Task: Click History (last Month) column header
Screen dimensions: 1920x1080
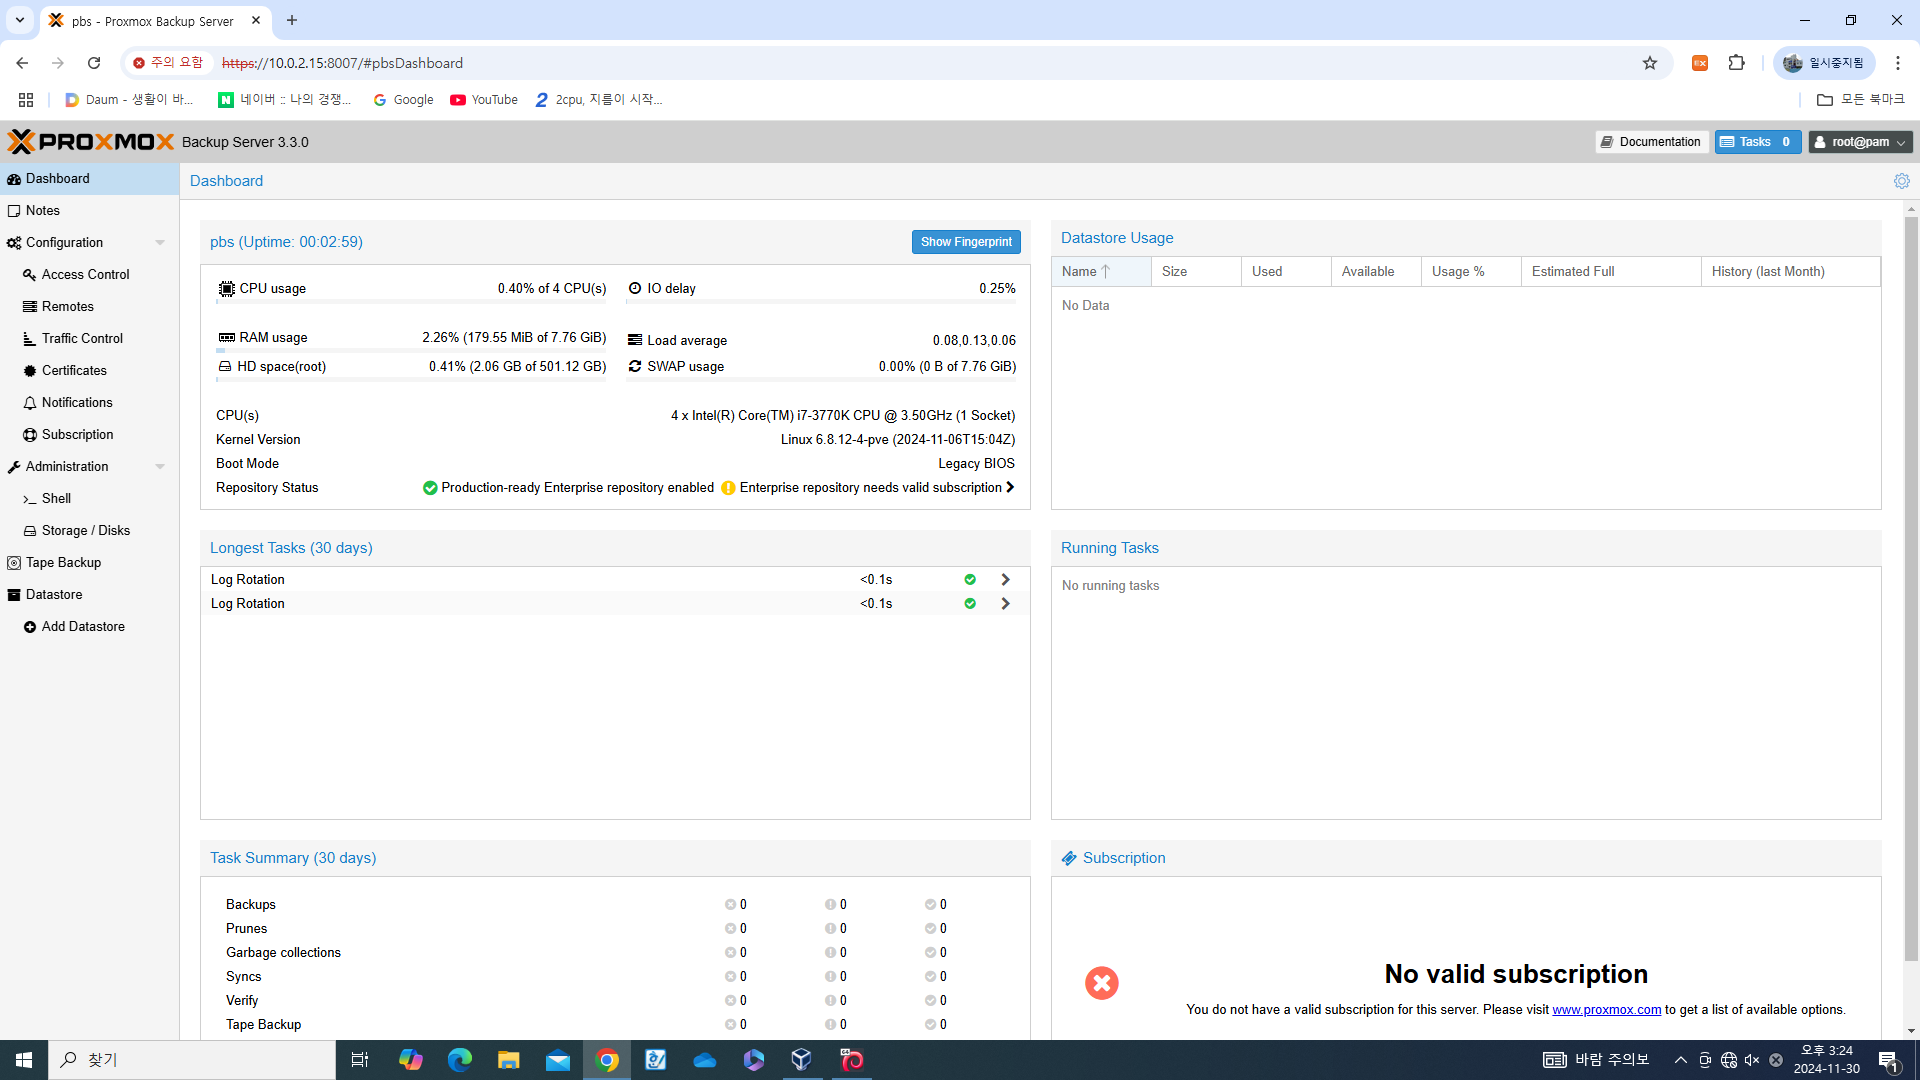Action: tap(1791, 272)
